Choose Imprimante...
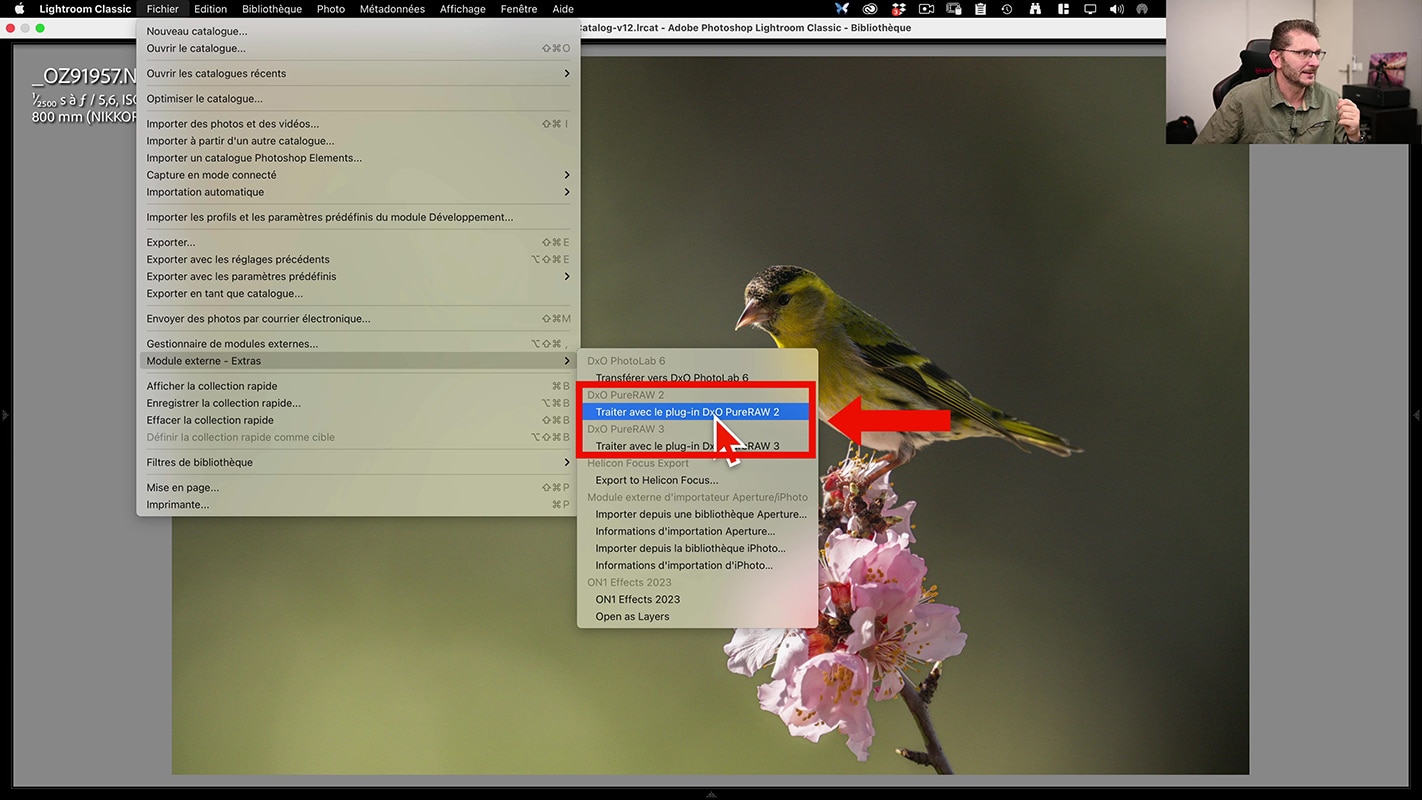Viewport: 1422px width, 800px height. [x=358, y=505]
